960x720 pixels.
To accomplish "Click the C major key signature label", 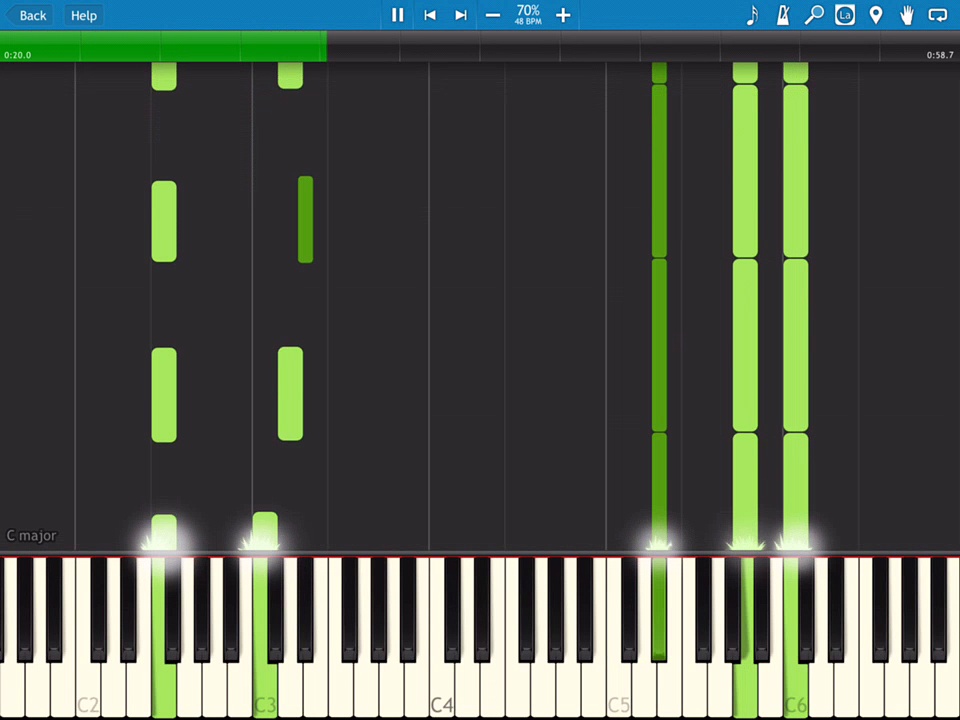I will click(32, 536).
